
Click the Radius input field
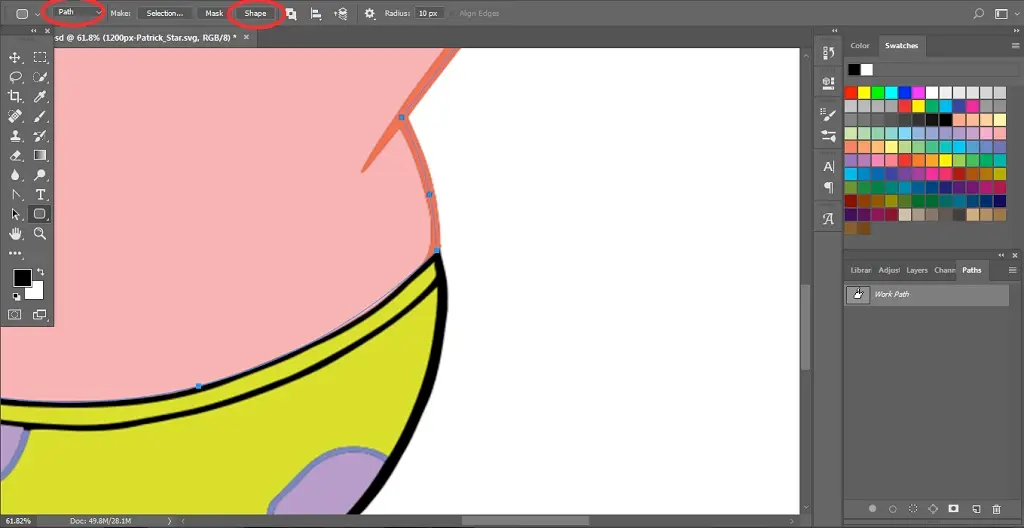pyautogui.click(x=428, y=13)
